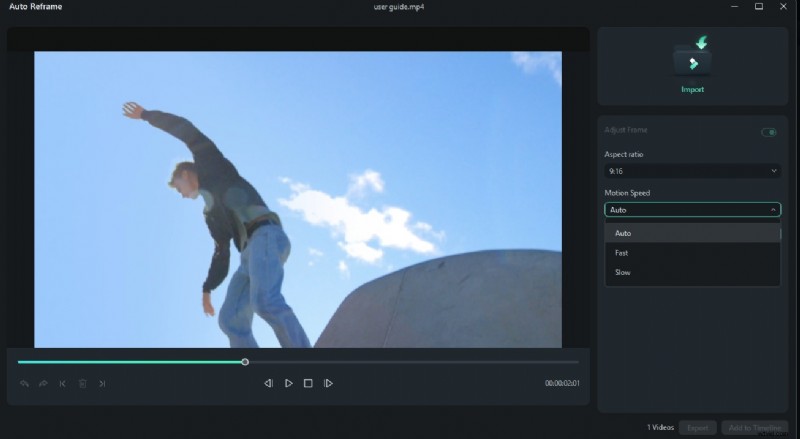Screen dimensions: 800x439
Task: Close the Auto Reframe window
Action: pyautogui.click(x=783, y=7)
